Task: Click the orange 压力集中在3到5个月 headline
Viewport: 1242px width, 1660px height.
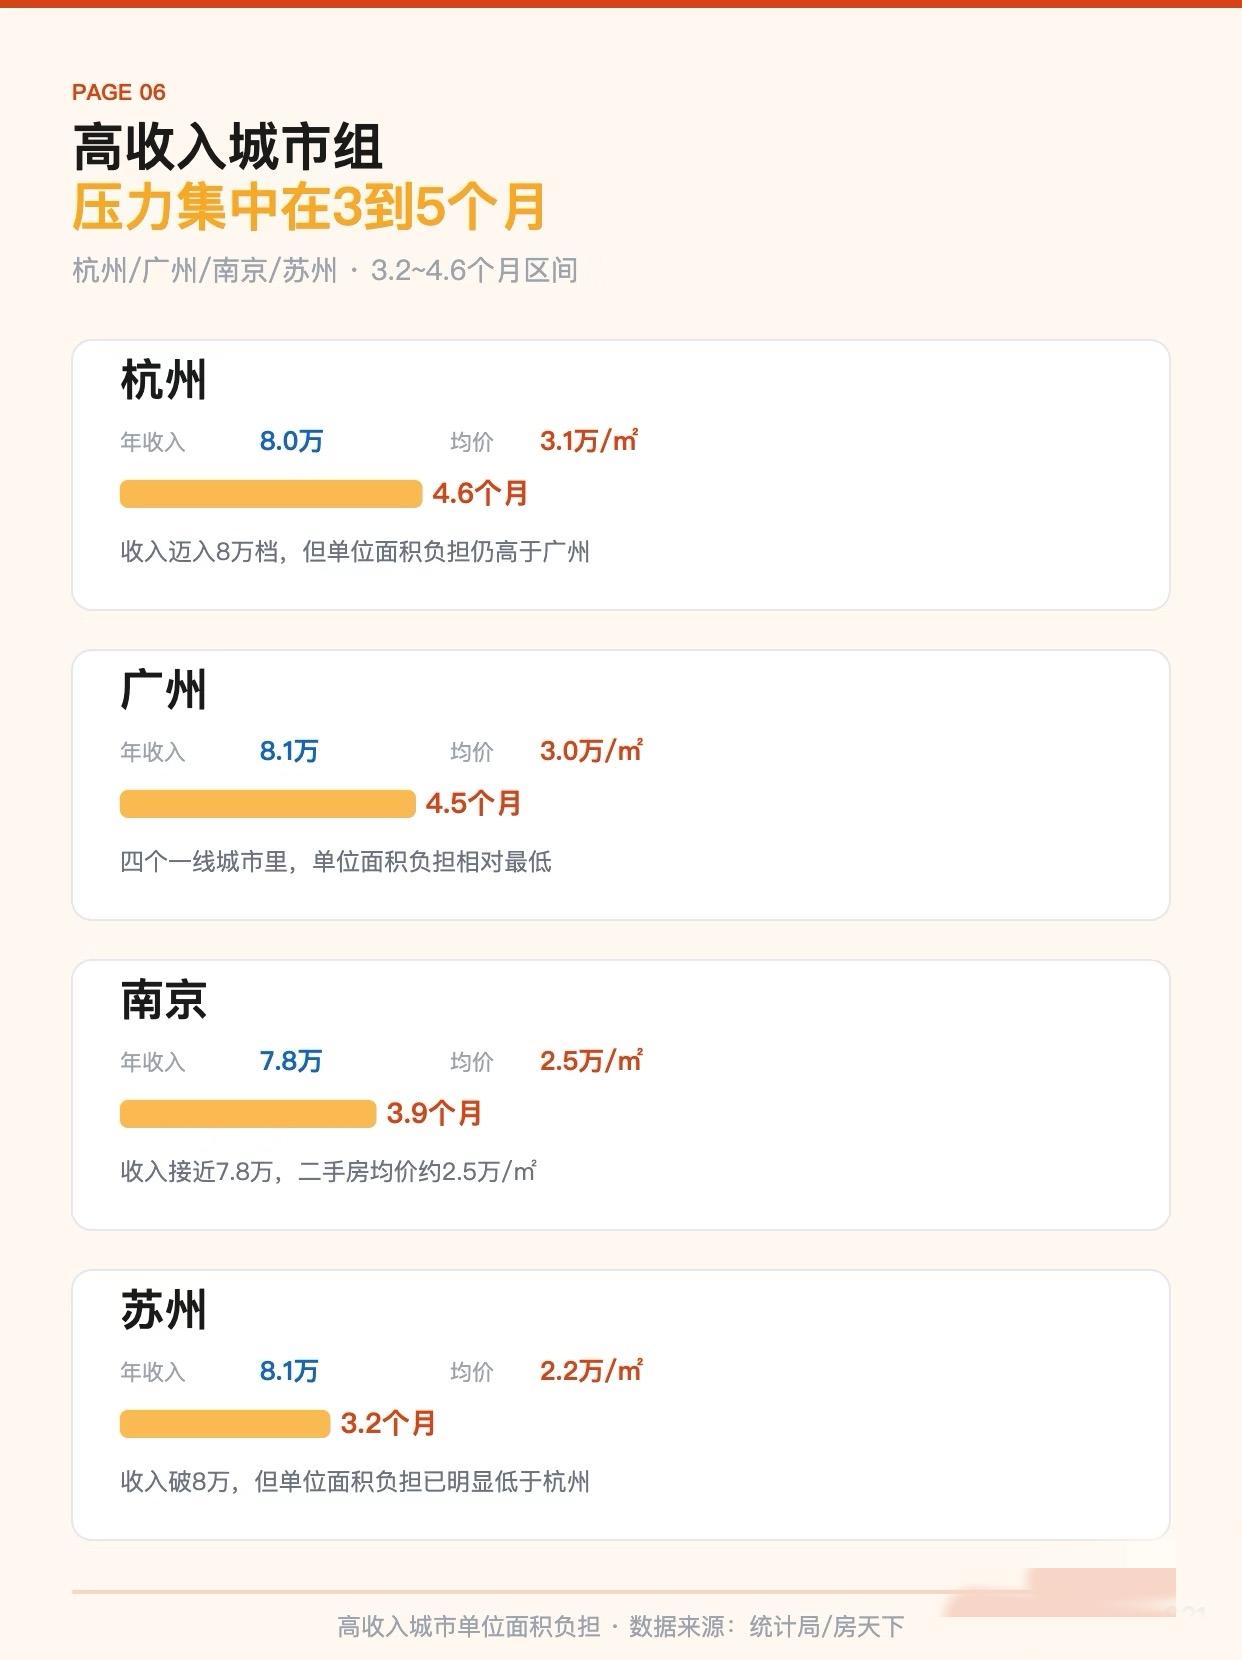Action: tap(310, 206)
